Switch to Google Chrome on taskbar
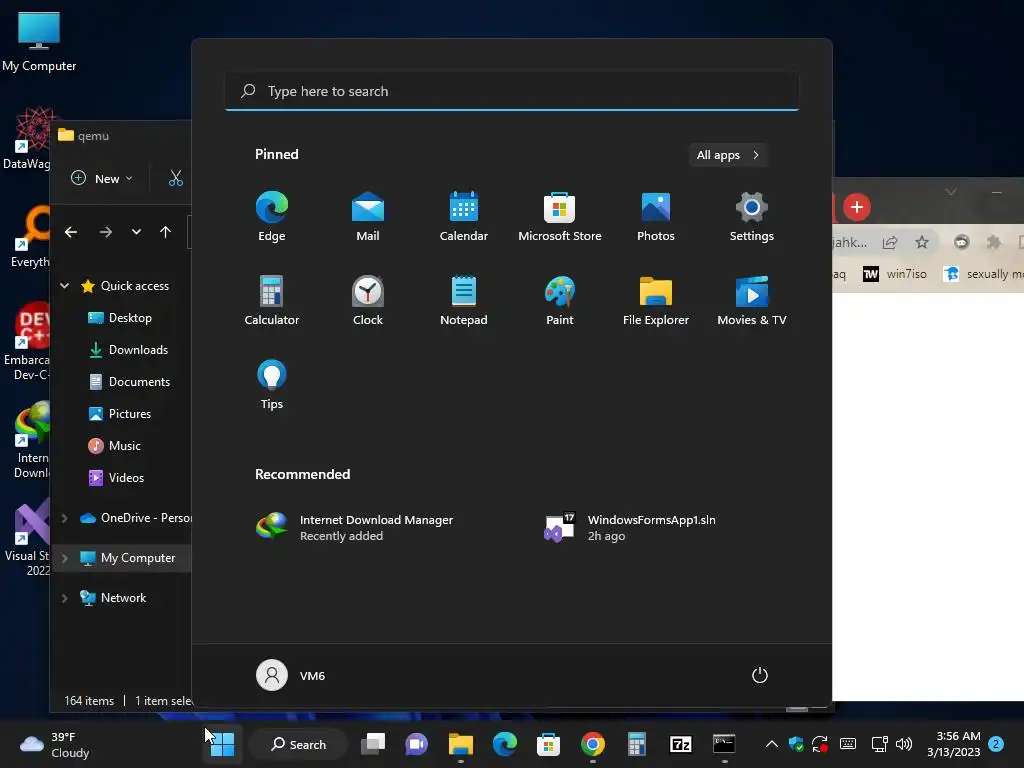The width and height of the screenshot is (1024, 768). pyautogui.click(x=592, y=744)
